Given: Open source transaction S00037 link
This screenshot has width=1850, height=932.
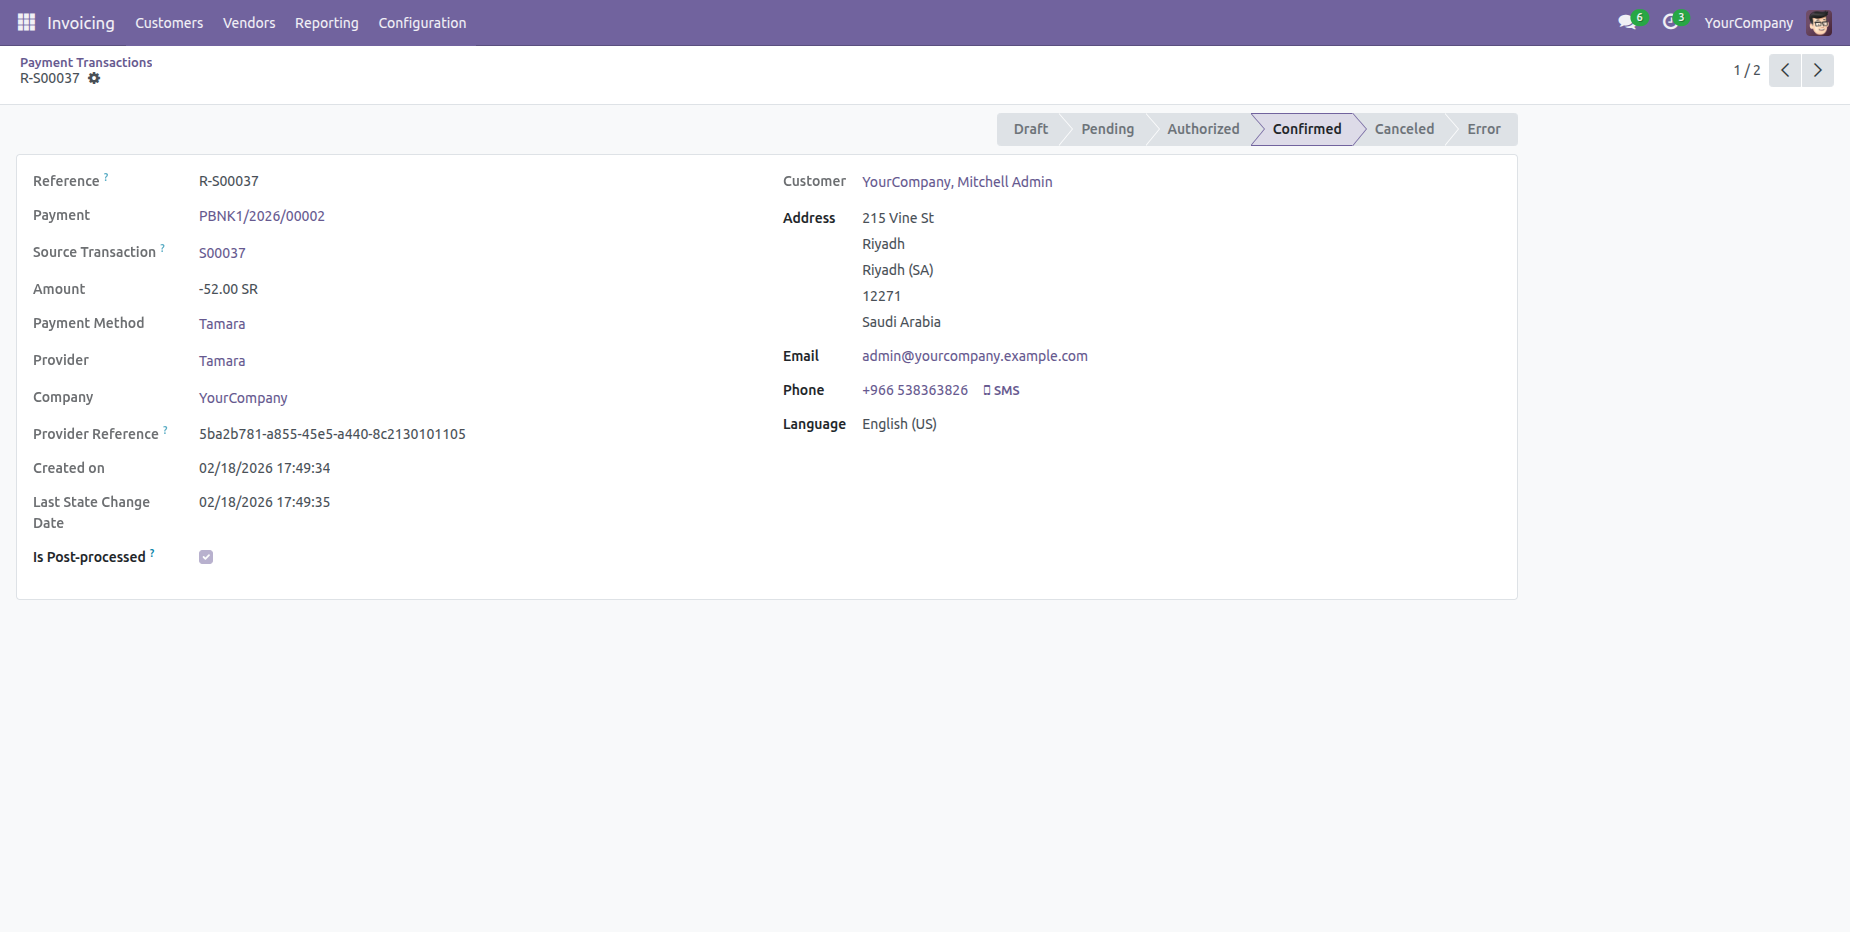Looking at the screenshot, I should pos(222,253).
